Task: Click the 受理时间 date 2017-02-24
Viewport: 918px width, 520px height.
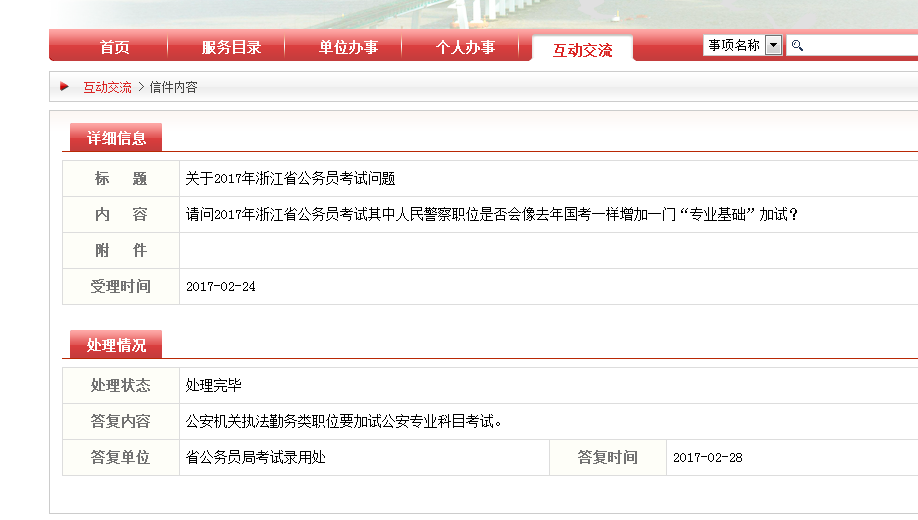Action: point(221,287)
